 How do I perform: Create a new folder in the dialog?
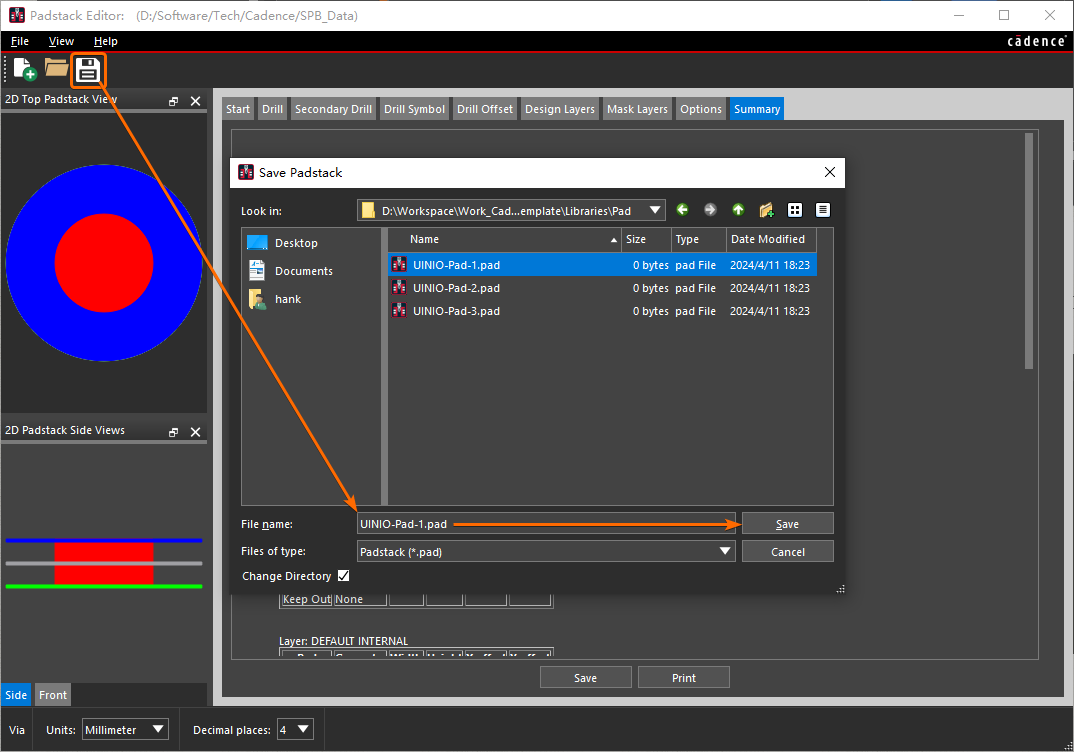point(766,210)
